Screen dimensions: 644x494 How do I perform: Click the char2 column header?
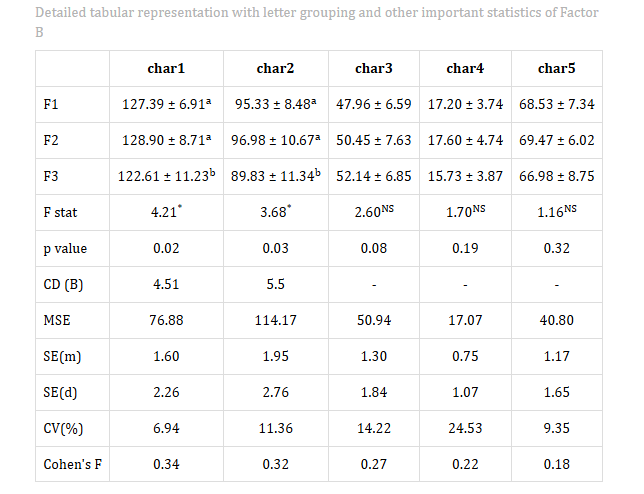tap(275, 68)
